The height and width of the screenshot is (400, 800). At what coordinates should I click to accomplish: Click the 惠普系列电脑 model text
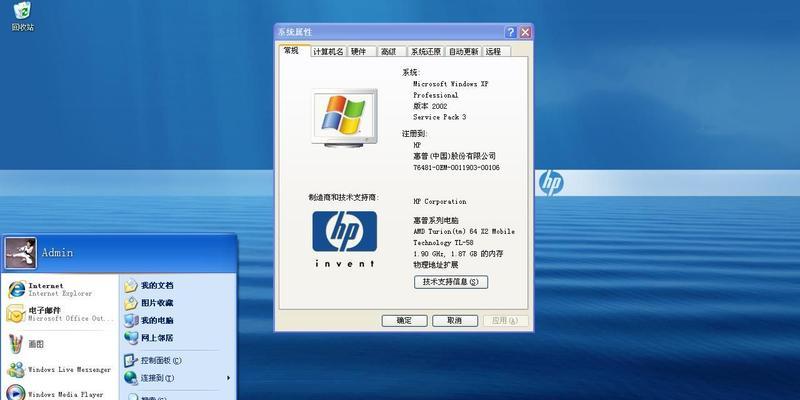pyautogui.click(x=436, y=220)
